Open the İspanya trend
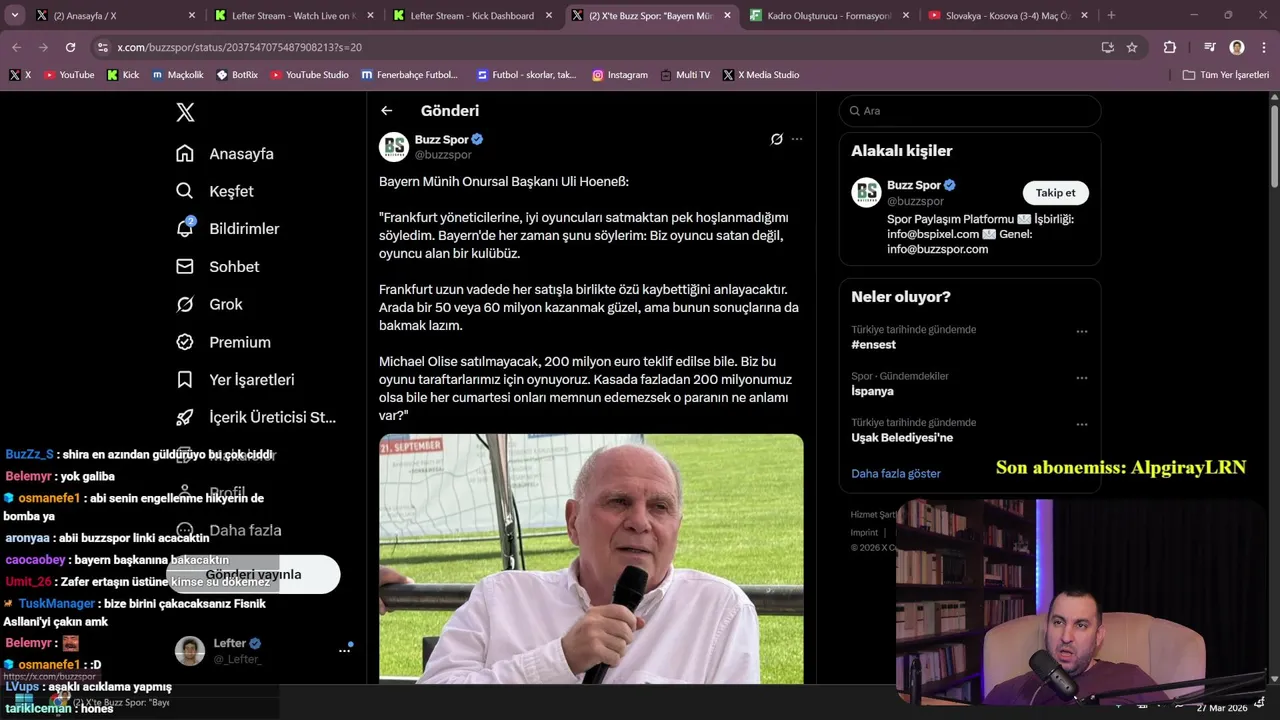 [x=872, y=391]
